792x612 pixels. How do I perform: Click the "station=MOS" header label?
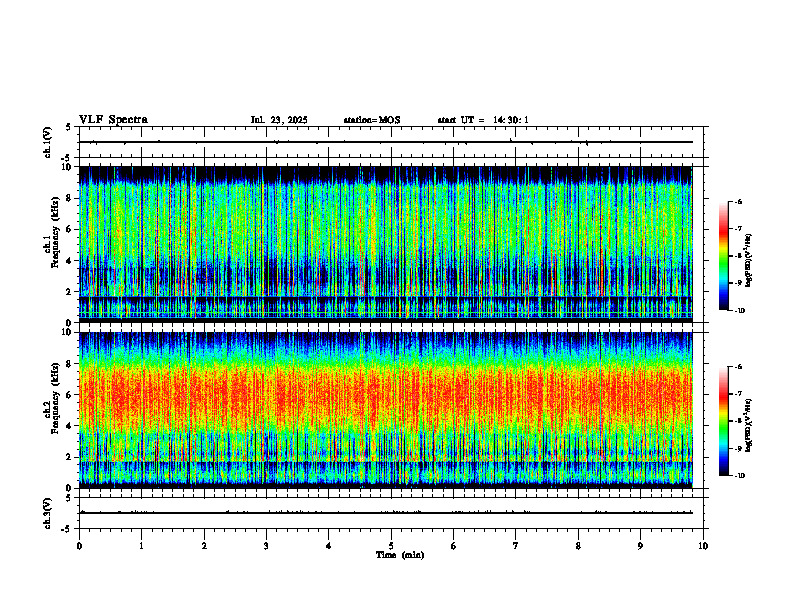372,120
